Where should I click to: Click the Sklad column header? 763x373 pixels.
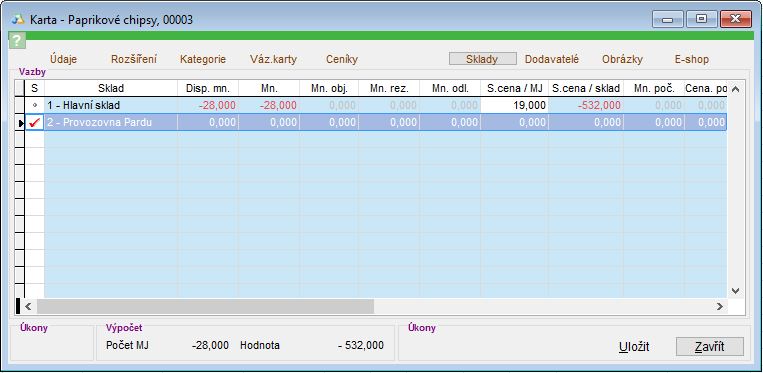tap(111, 88)
